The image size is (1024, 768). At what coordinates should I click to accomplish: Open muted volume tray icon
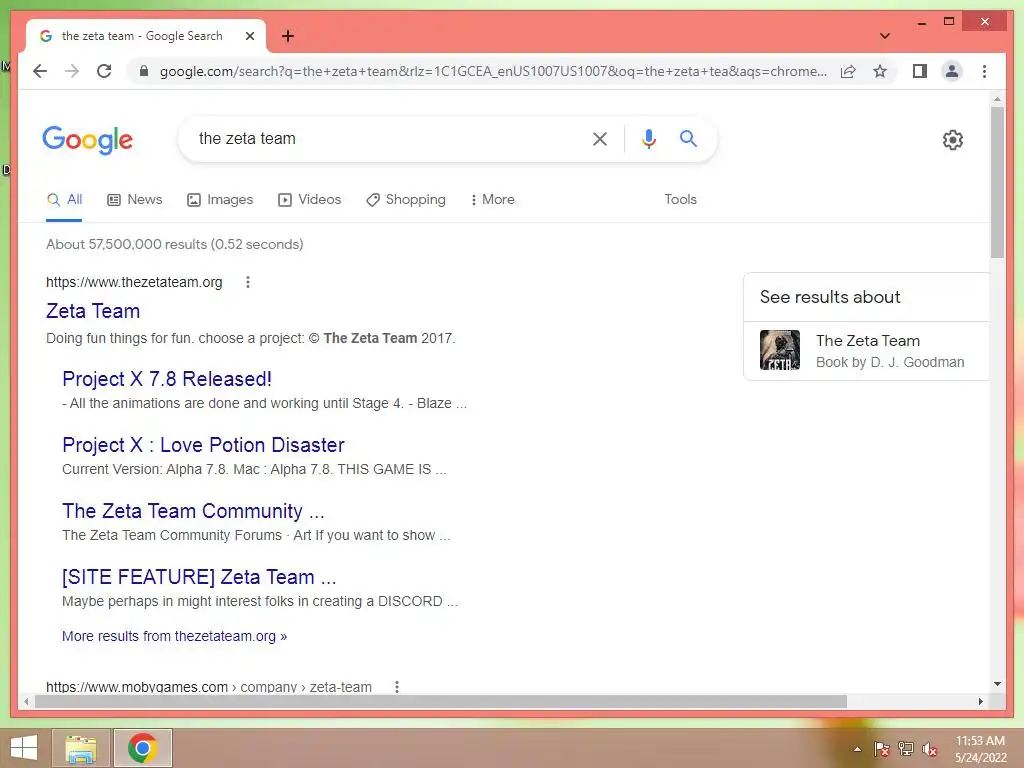930,749
